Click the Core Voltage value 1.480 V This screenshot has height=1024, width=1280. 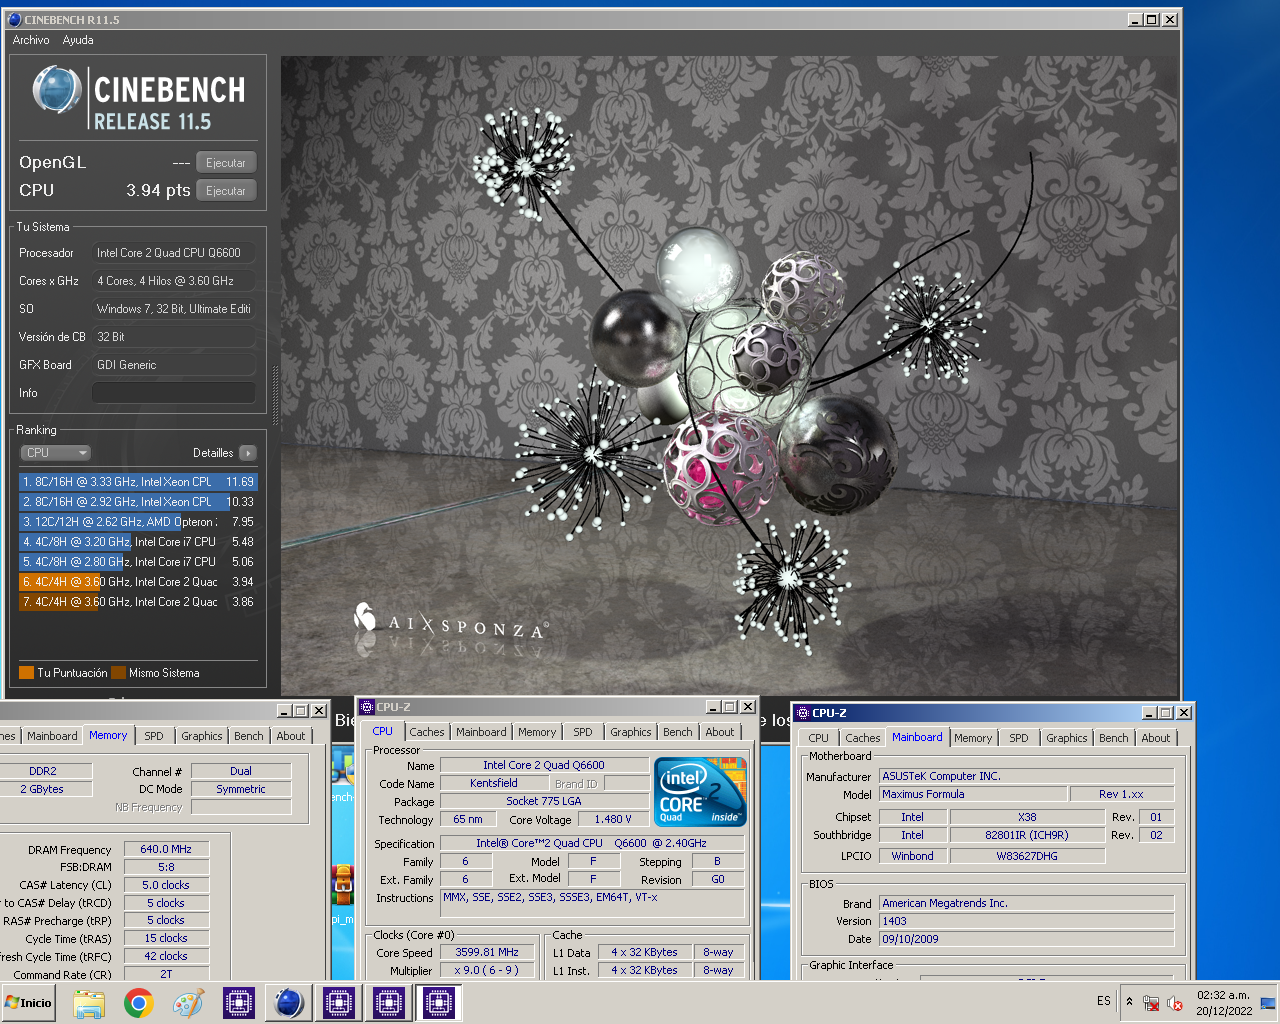point(613,819)
